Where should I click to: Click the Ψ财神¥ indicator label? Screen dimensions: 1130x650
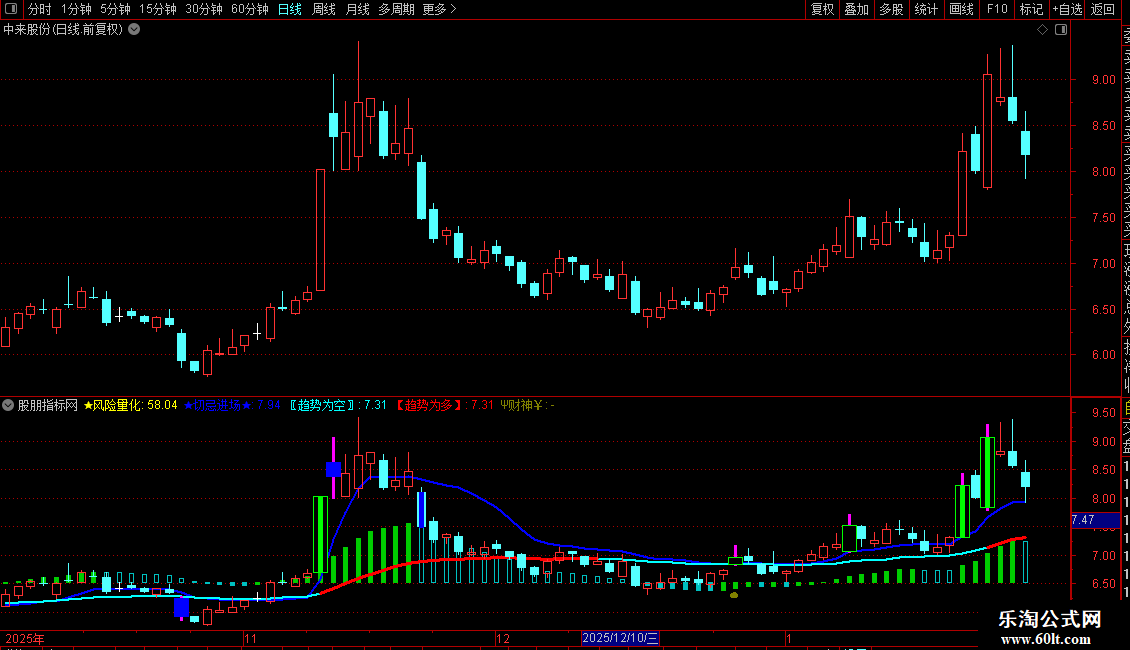click(x=528, y=406)
